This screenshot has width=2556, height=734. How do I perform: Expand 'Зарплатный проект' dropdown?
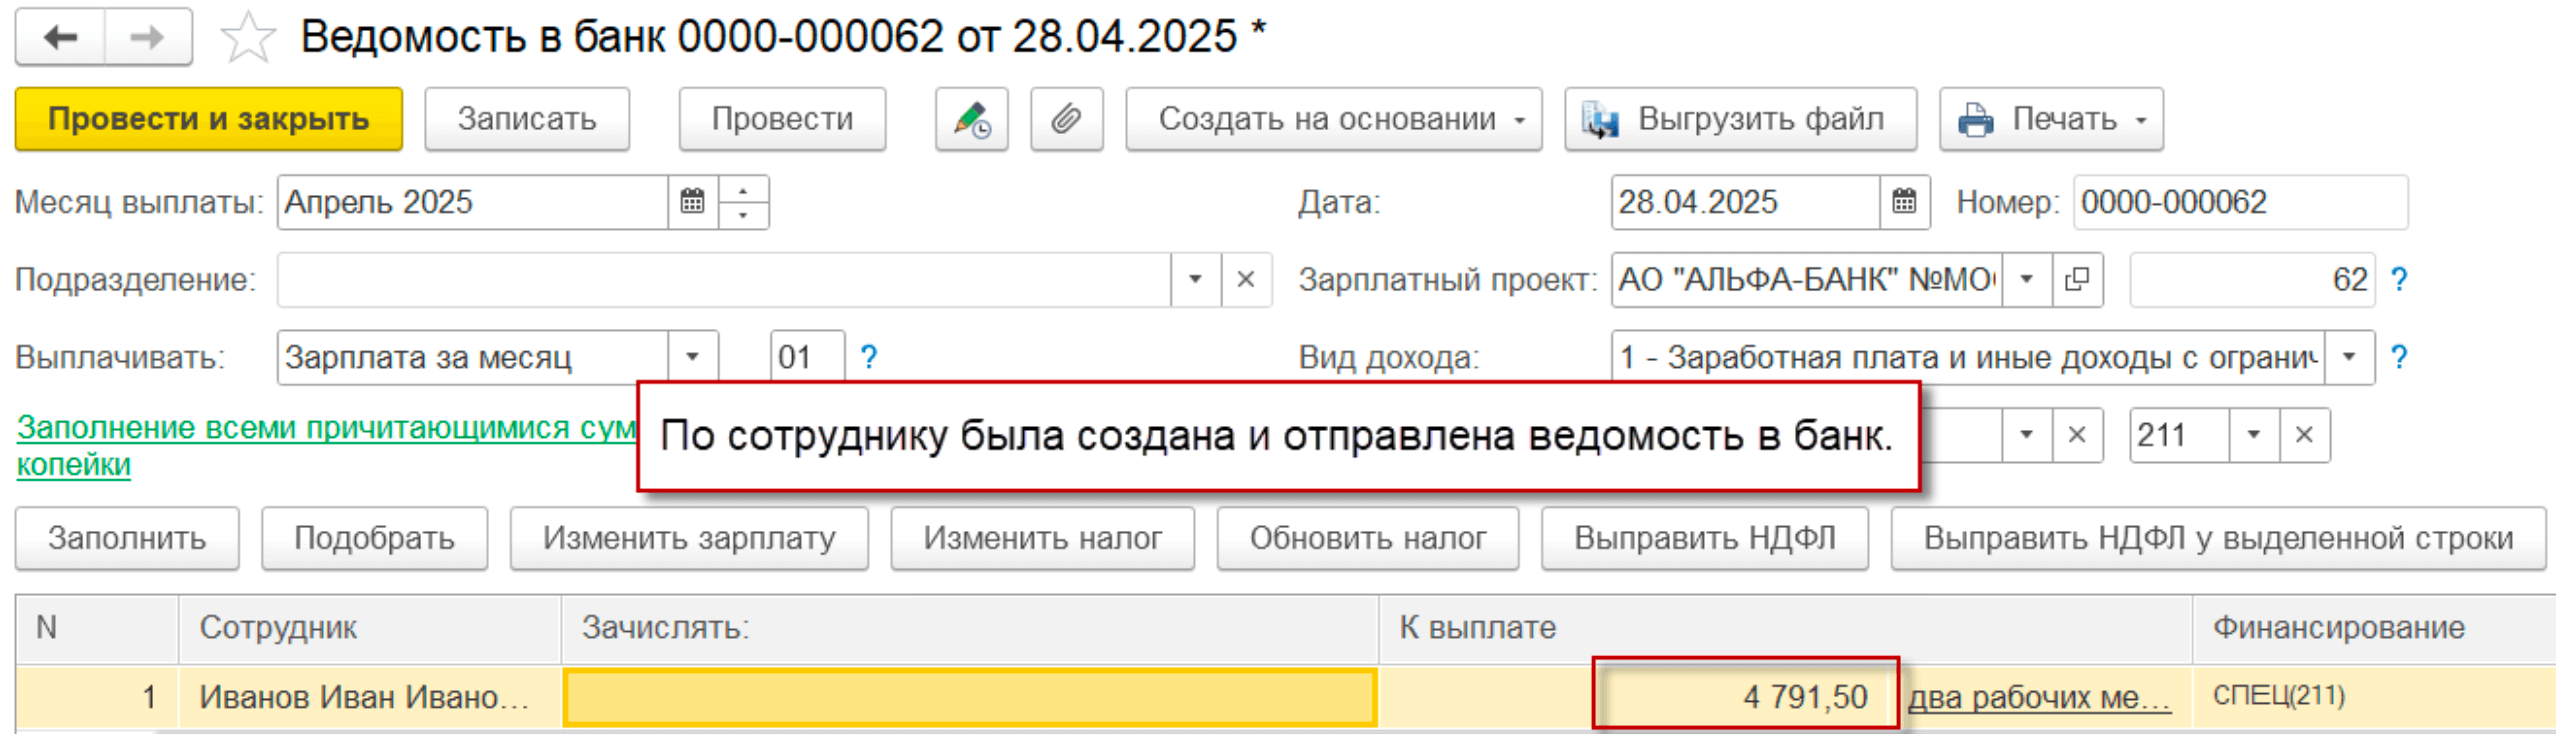tap(2027, 279)
